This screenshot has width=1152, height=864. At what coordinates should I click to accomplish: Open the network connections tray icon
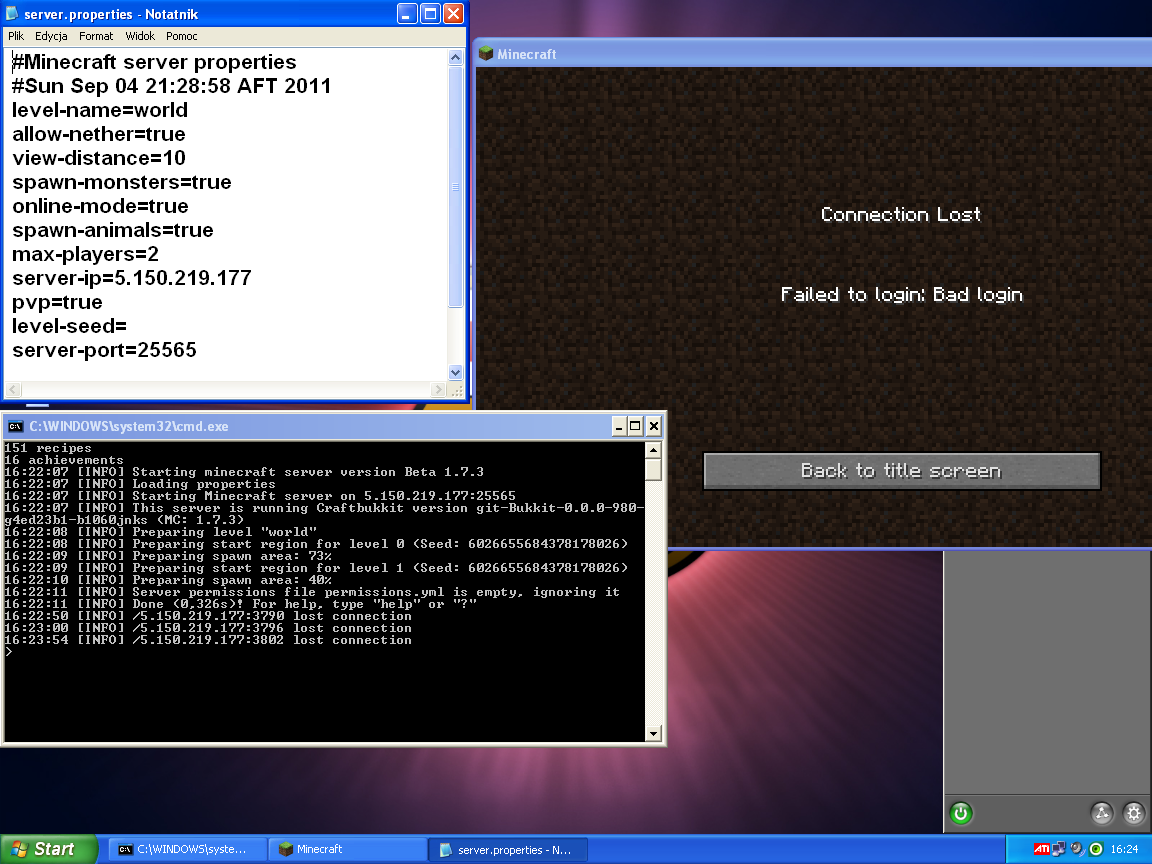pyautogui.click(x=1059, y=849)
